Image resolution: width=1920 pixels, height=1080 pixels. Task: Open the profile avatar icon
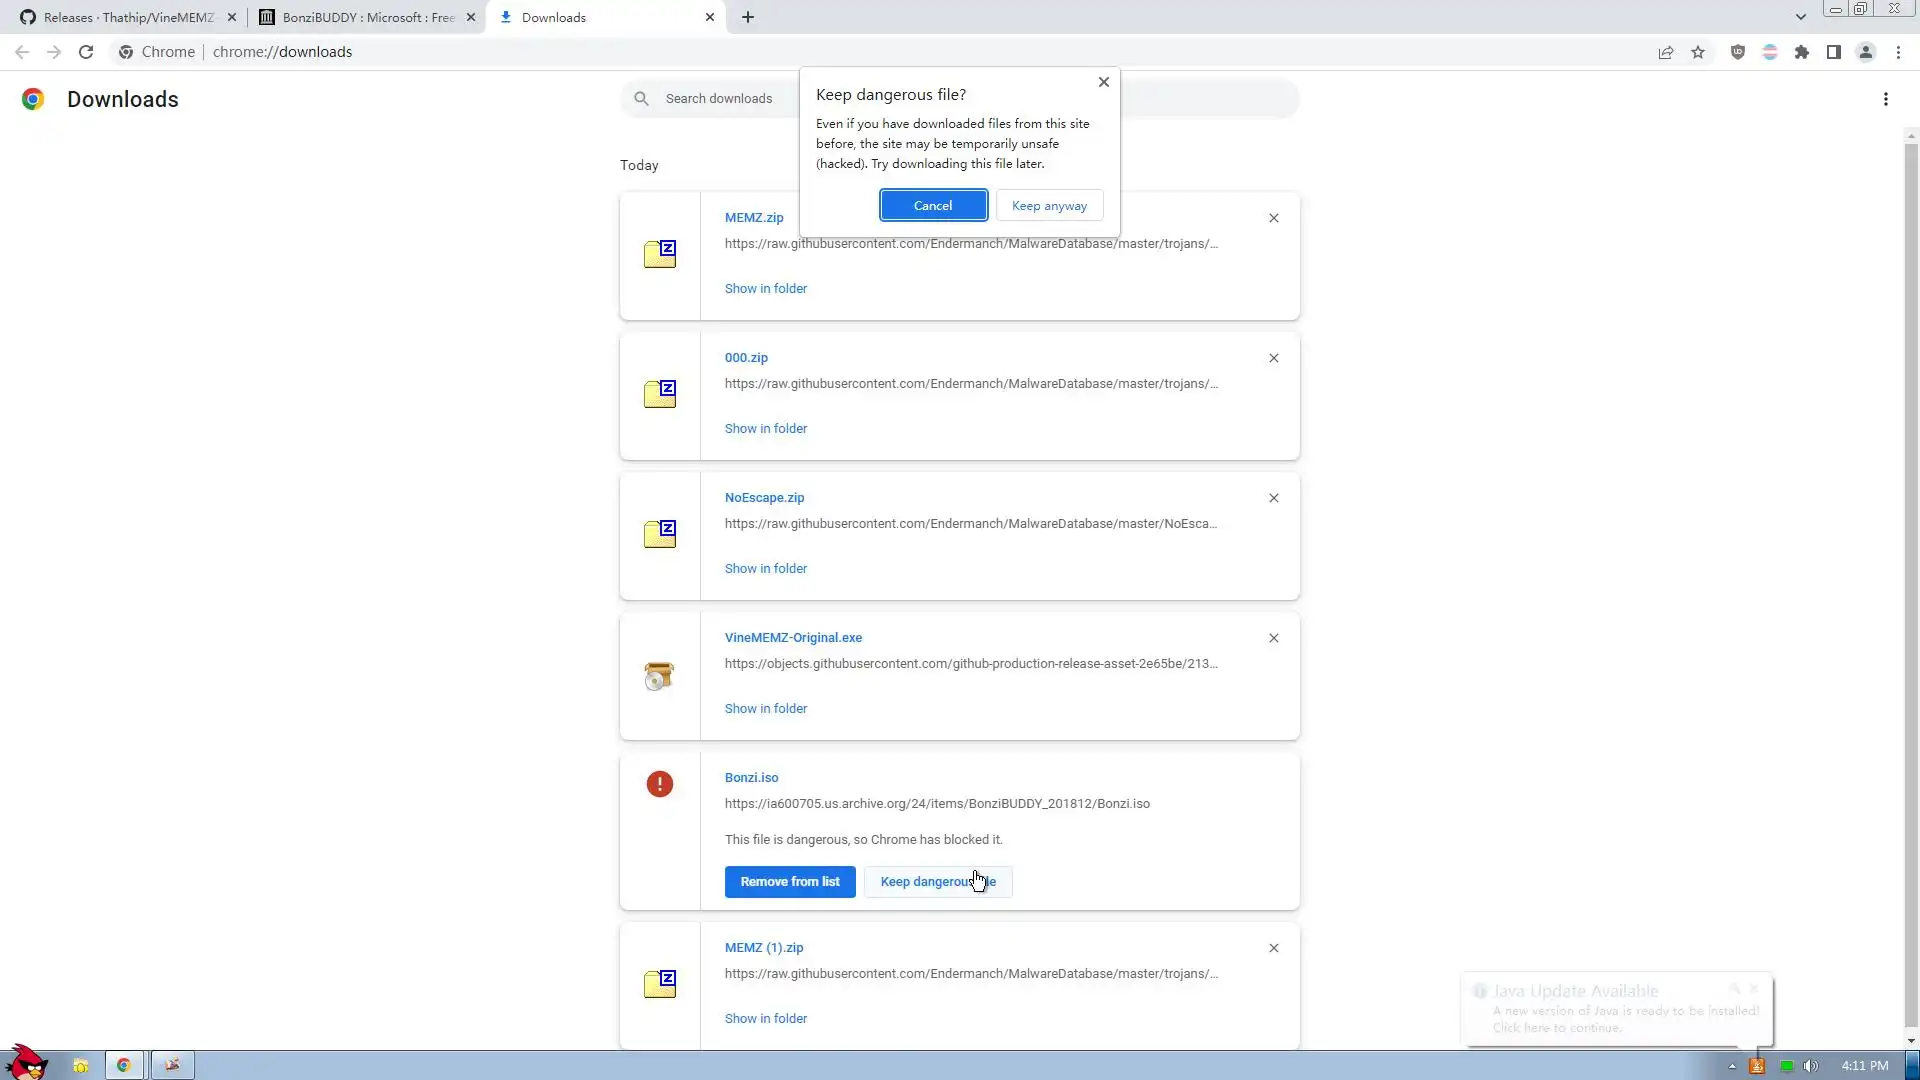point(1866,52)
